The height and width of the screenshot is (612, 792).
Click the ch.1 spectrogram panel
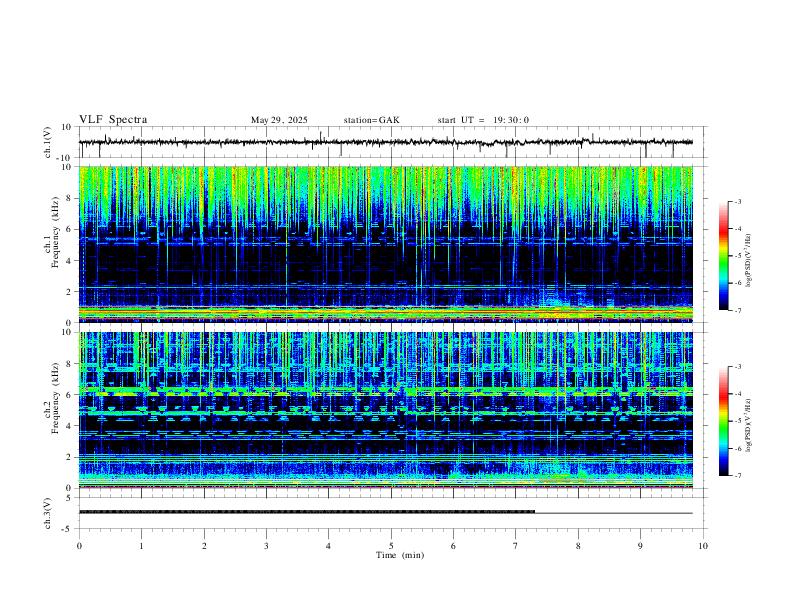point(385,244)
